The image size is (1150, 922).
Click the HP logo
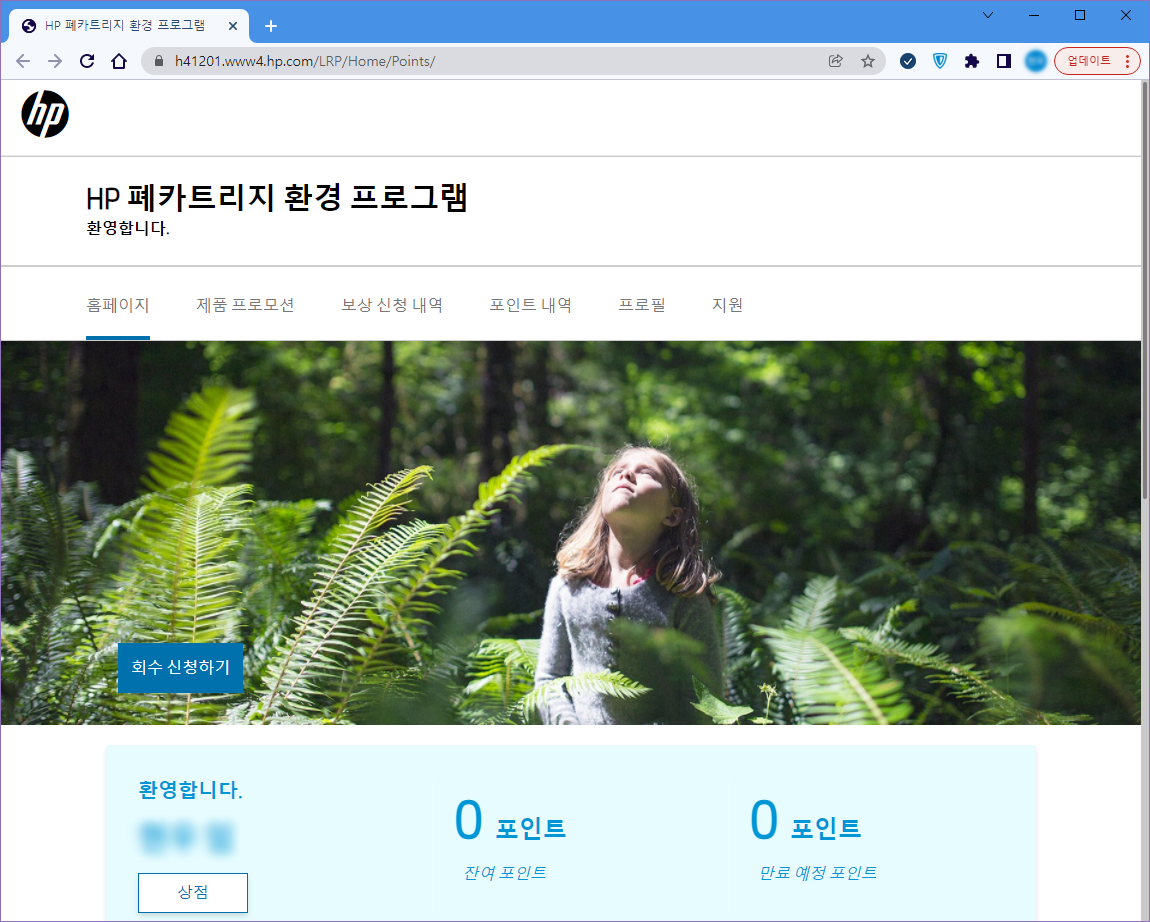coord(45,114)
